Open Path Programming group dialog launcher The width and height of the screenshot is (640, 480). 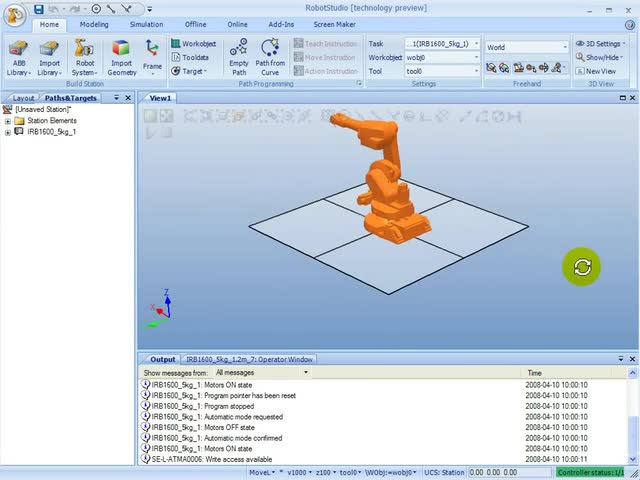point(359,83)
